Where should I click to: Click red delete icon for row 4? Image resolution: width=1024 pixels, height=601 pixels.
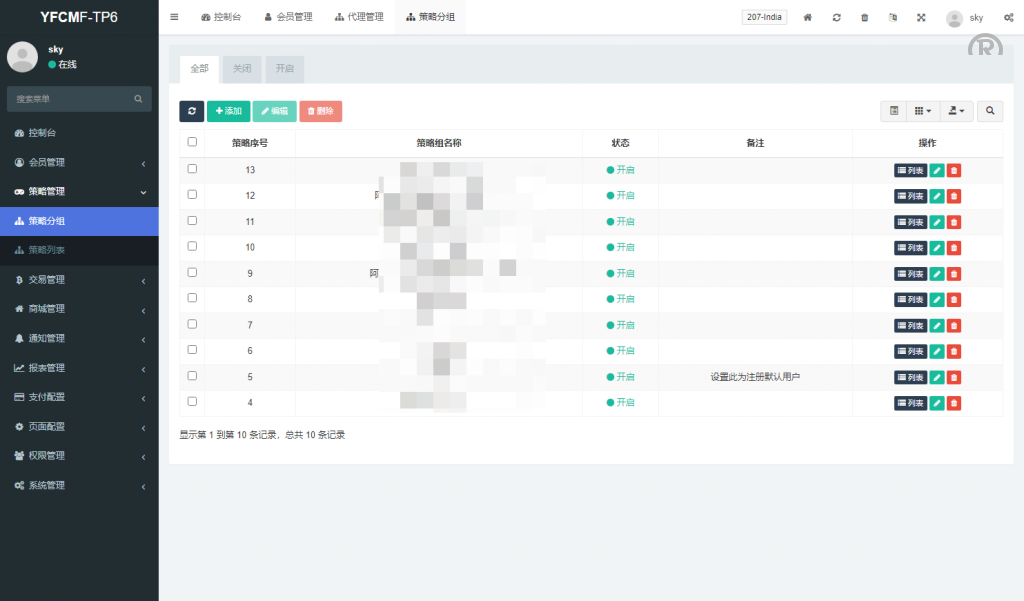point(954,402)
